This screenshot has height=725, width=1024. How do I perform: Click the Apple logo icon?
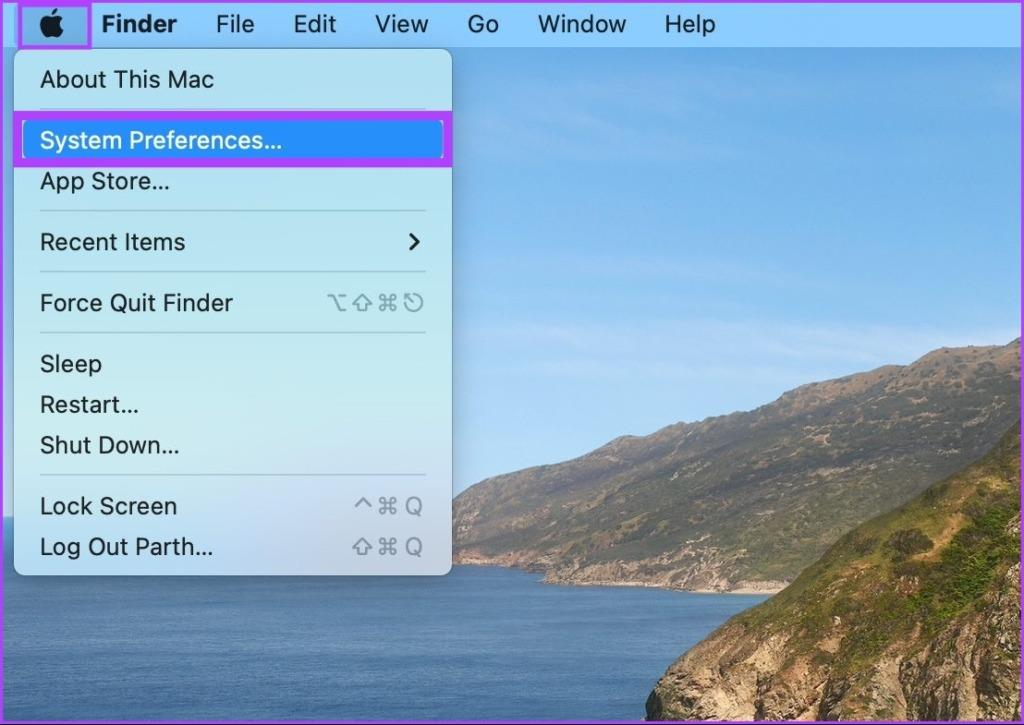[55, 24]
